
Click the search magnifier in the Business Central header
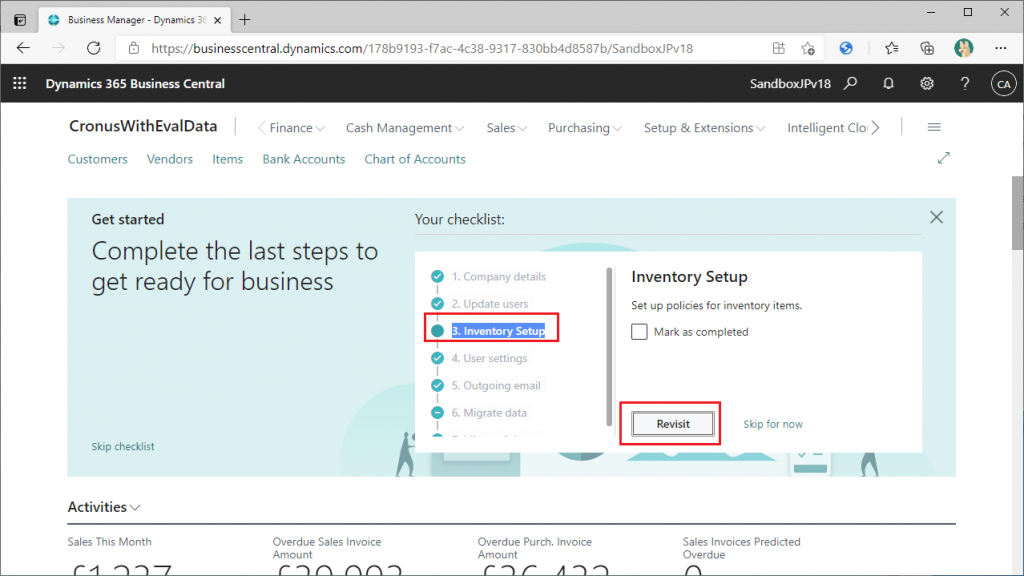coord(850,84)
